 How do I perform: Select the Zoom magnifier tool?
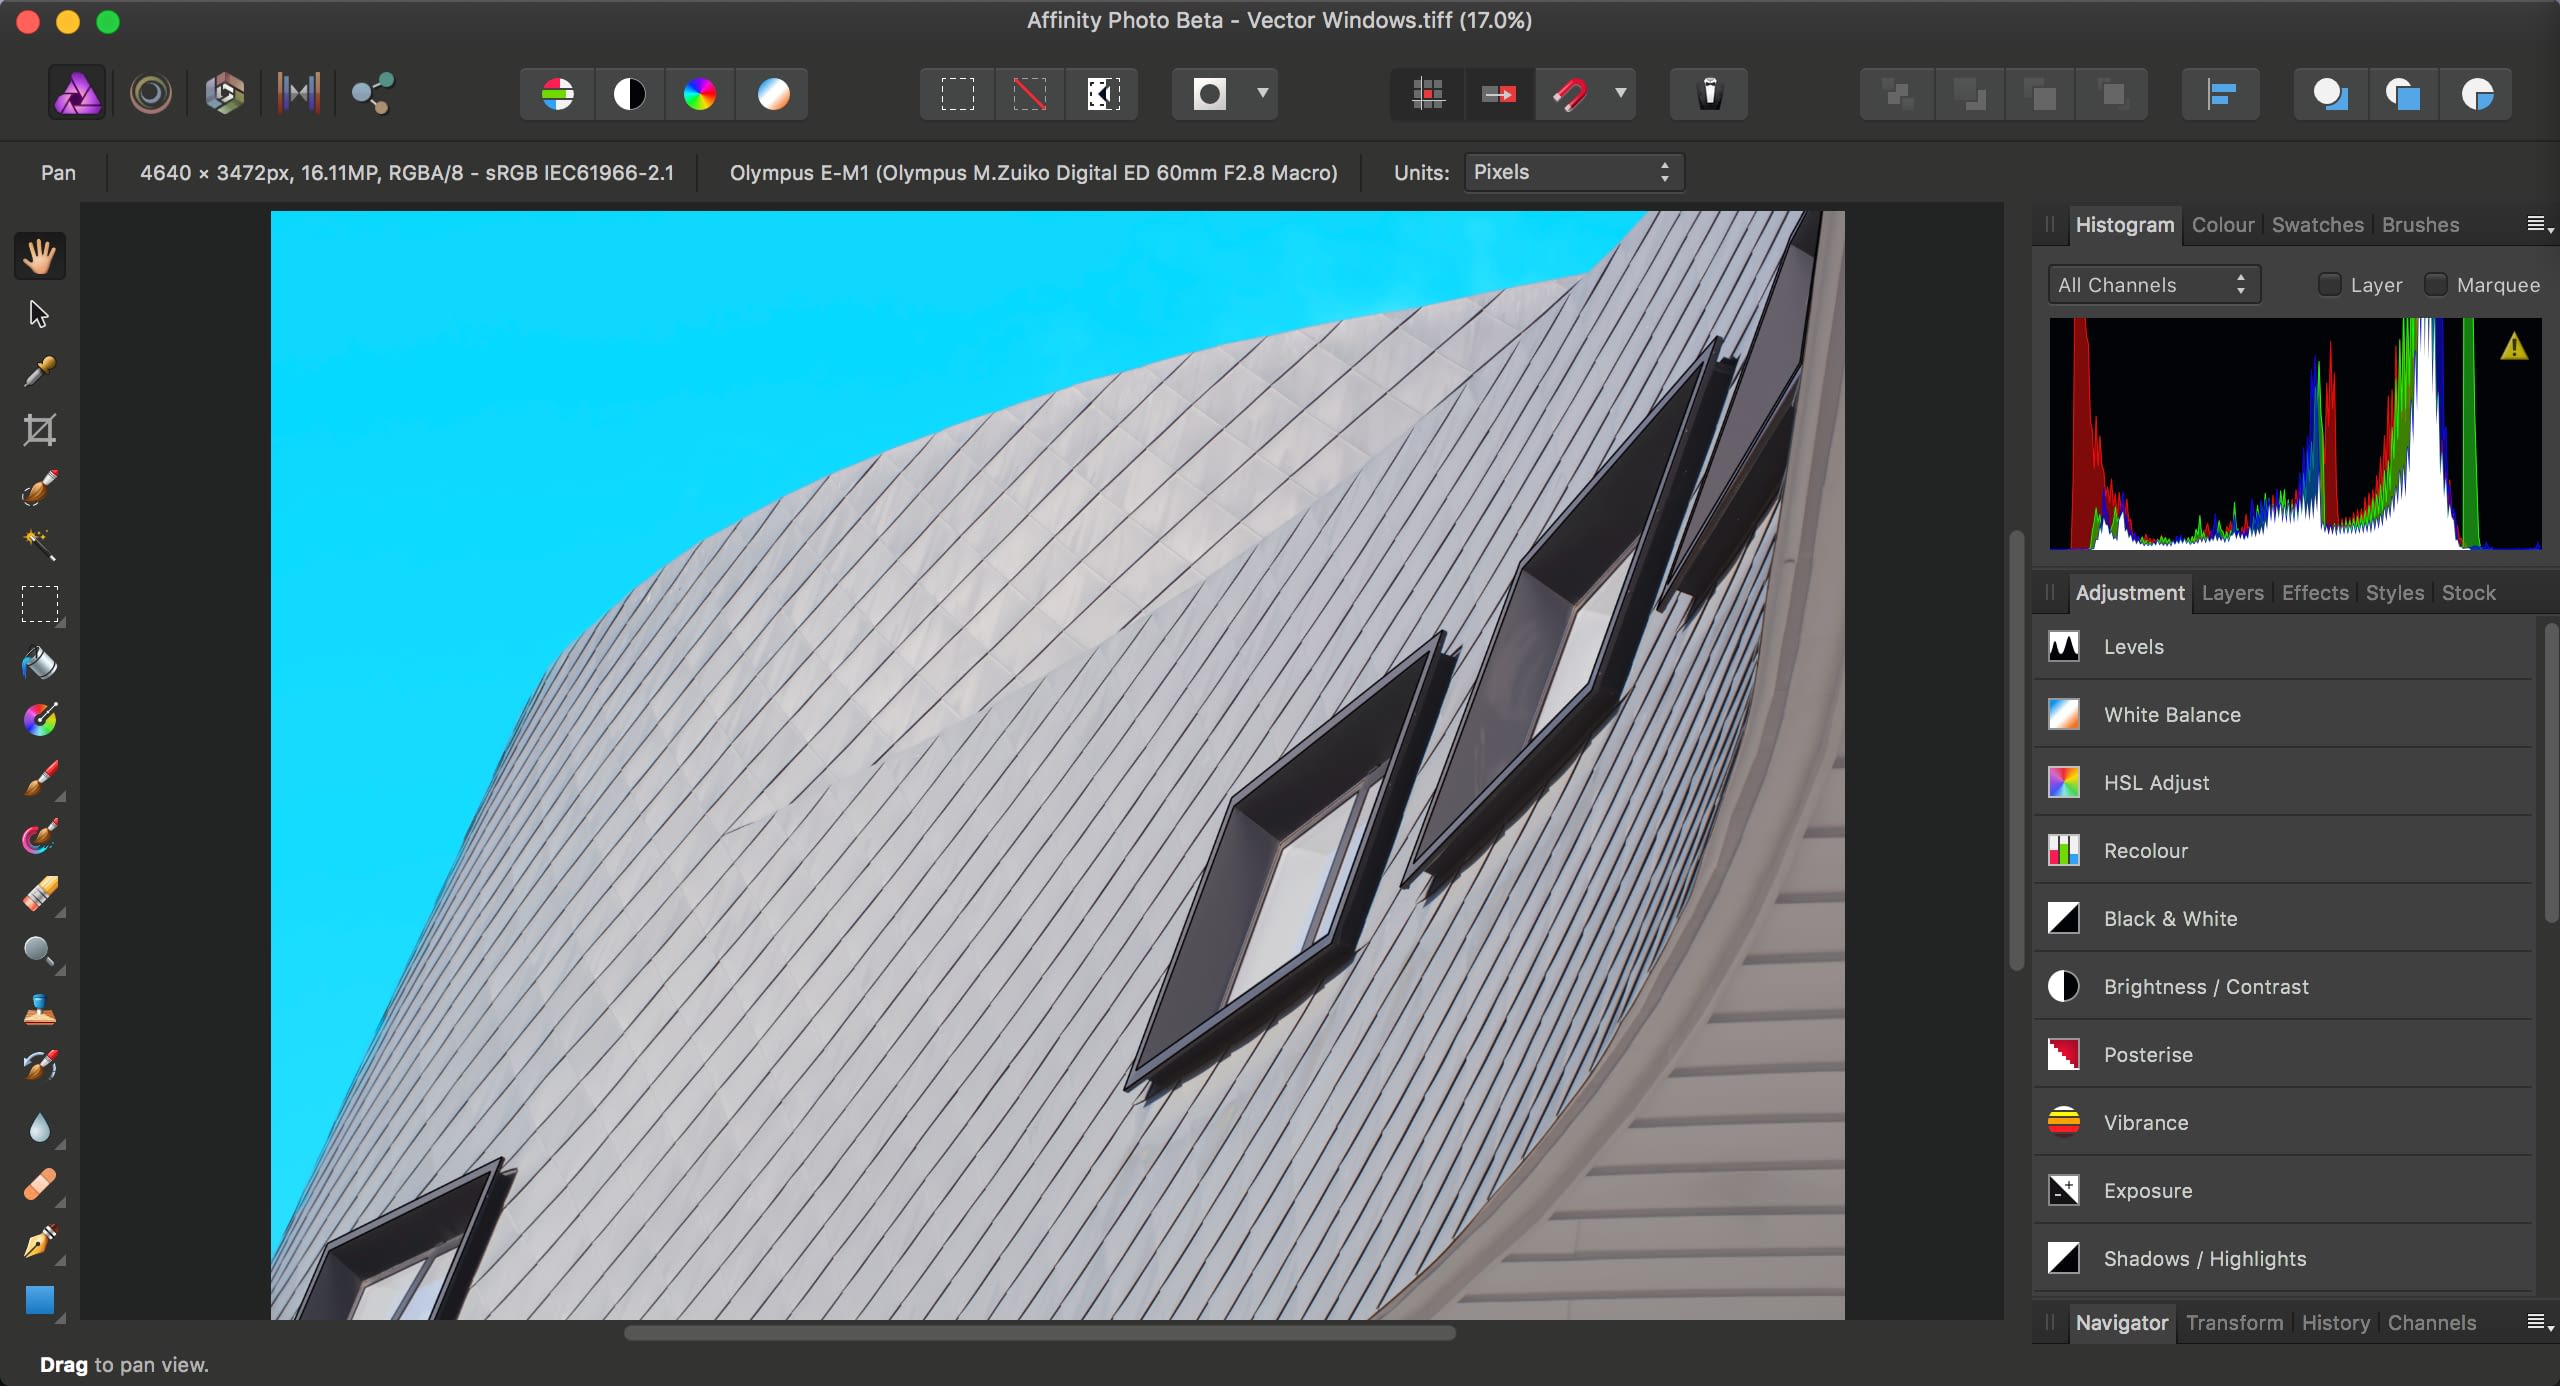39,951
